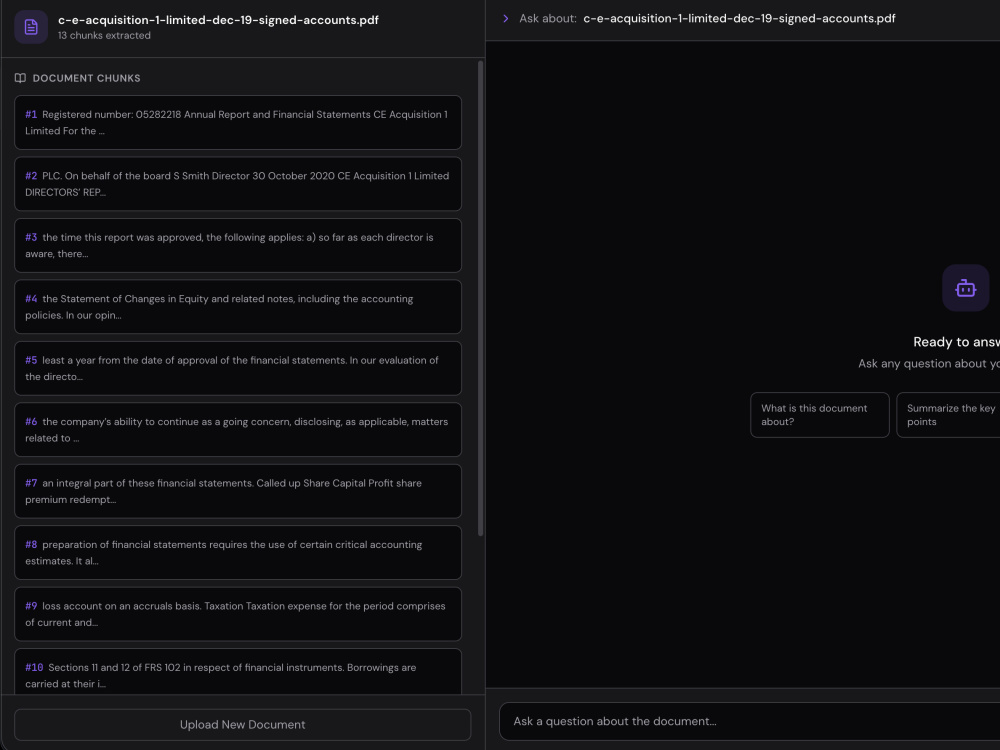Click the 'Ask about:' label
1000x750 pixels.
tap(548, 18)
